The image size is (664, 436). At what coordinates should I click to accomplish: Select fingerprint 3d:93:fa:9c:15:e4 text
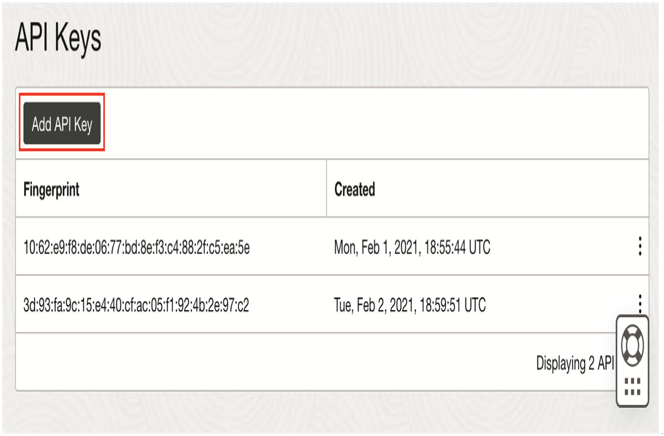tap(136, 305)
